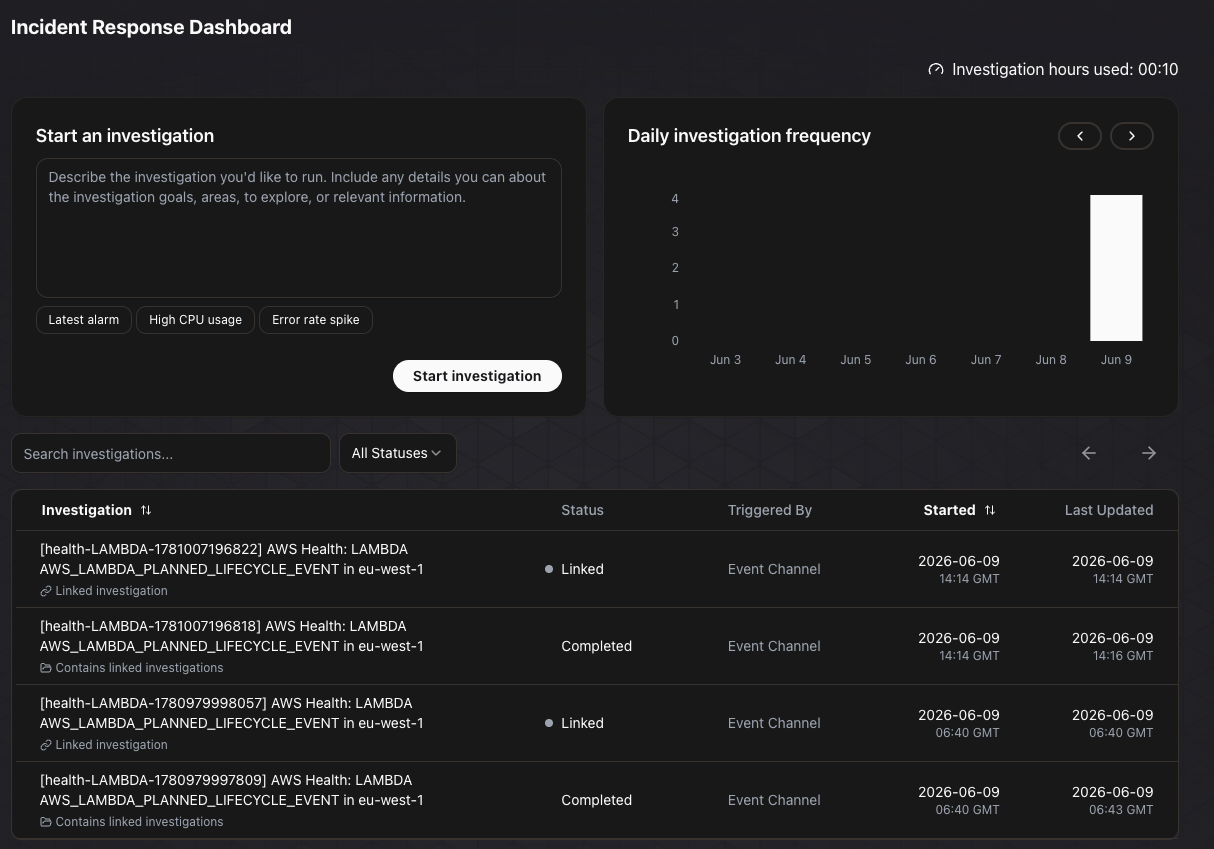Click the Triggered By column header
The width and height of the screenshot is (1214, 849).
tap(770, 510)
